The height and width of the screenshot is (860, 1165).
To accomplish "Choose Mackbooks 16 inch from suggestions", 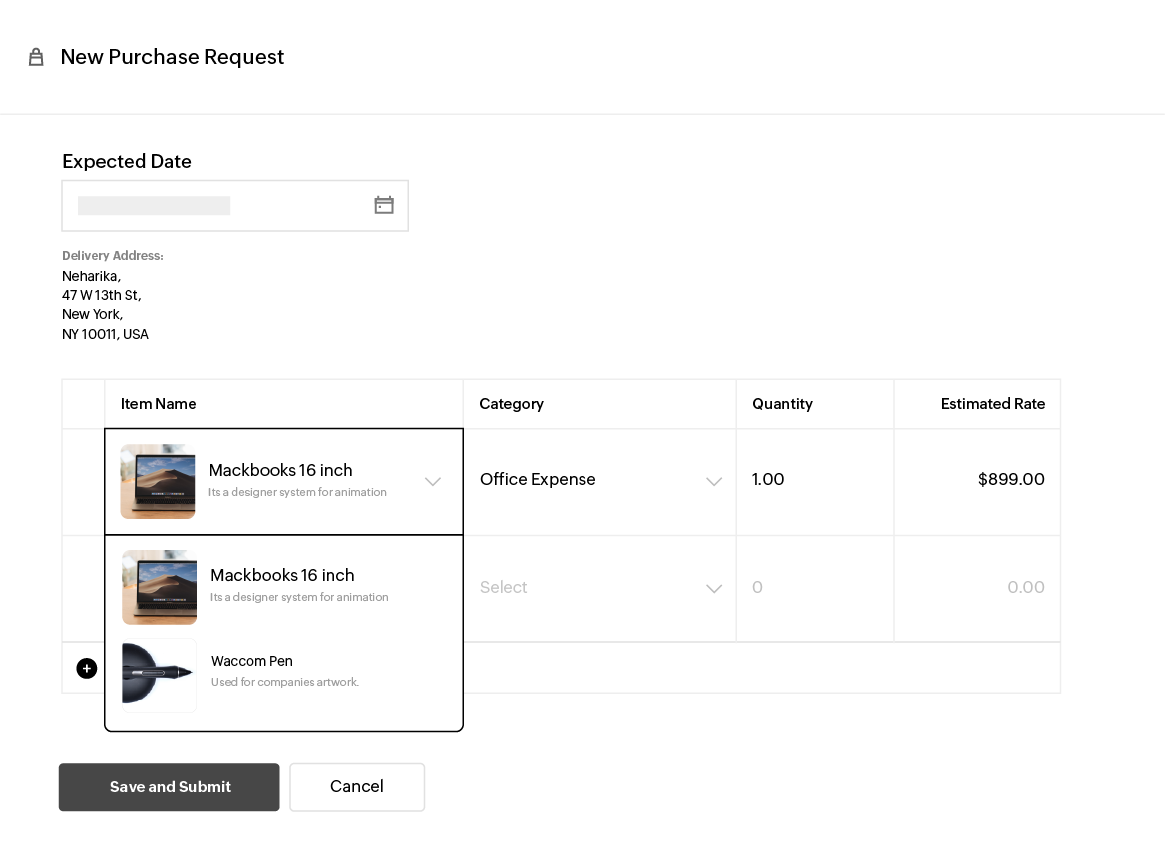I will click(283, 585).
